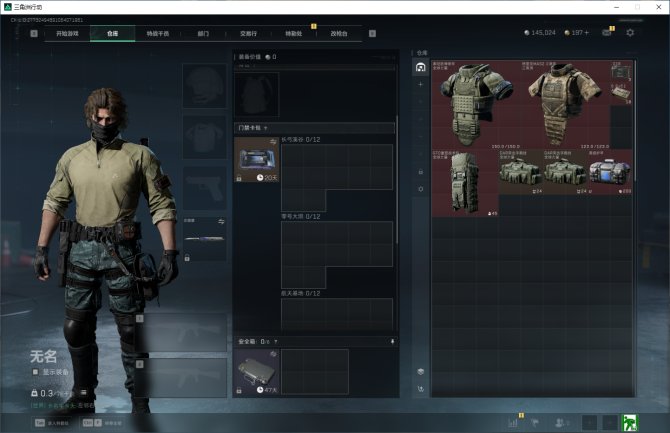Select the key card case item

tap(257, 160)
